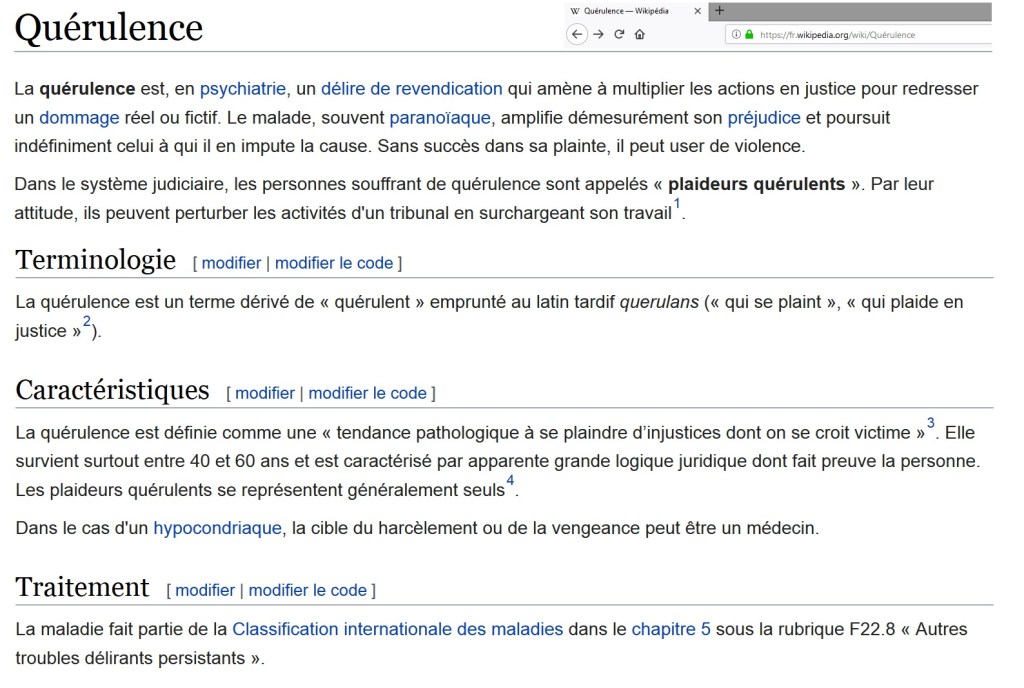Click the forward navigation arrow

pyautogui.click(x=596, y=32)
